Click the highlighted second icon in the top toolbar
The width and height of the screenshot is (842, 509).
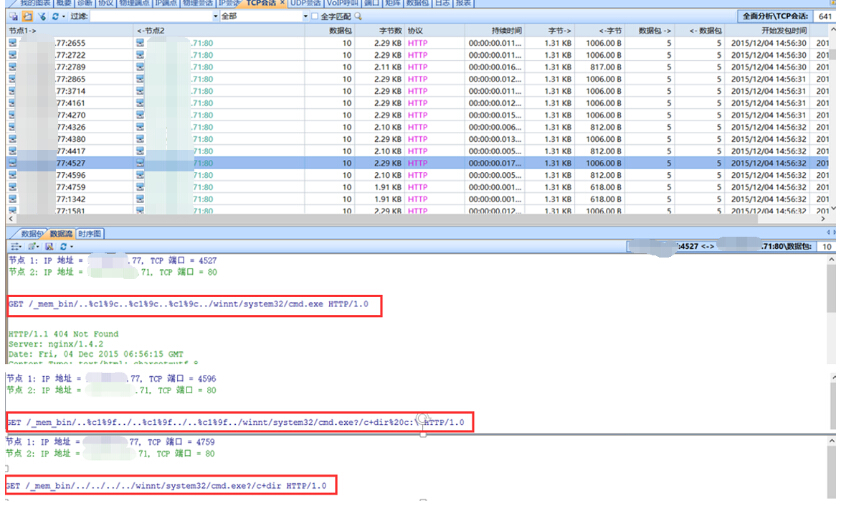[27, 17]
